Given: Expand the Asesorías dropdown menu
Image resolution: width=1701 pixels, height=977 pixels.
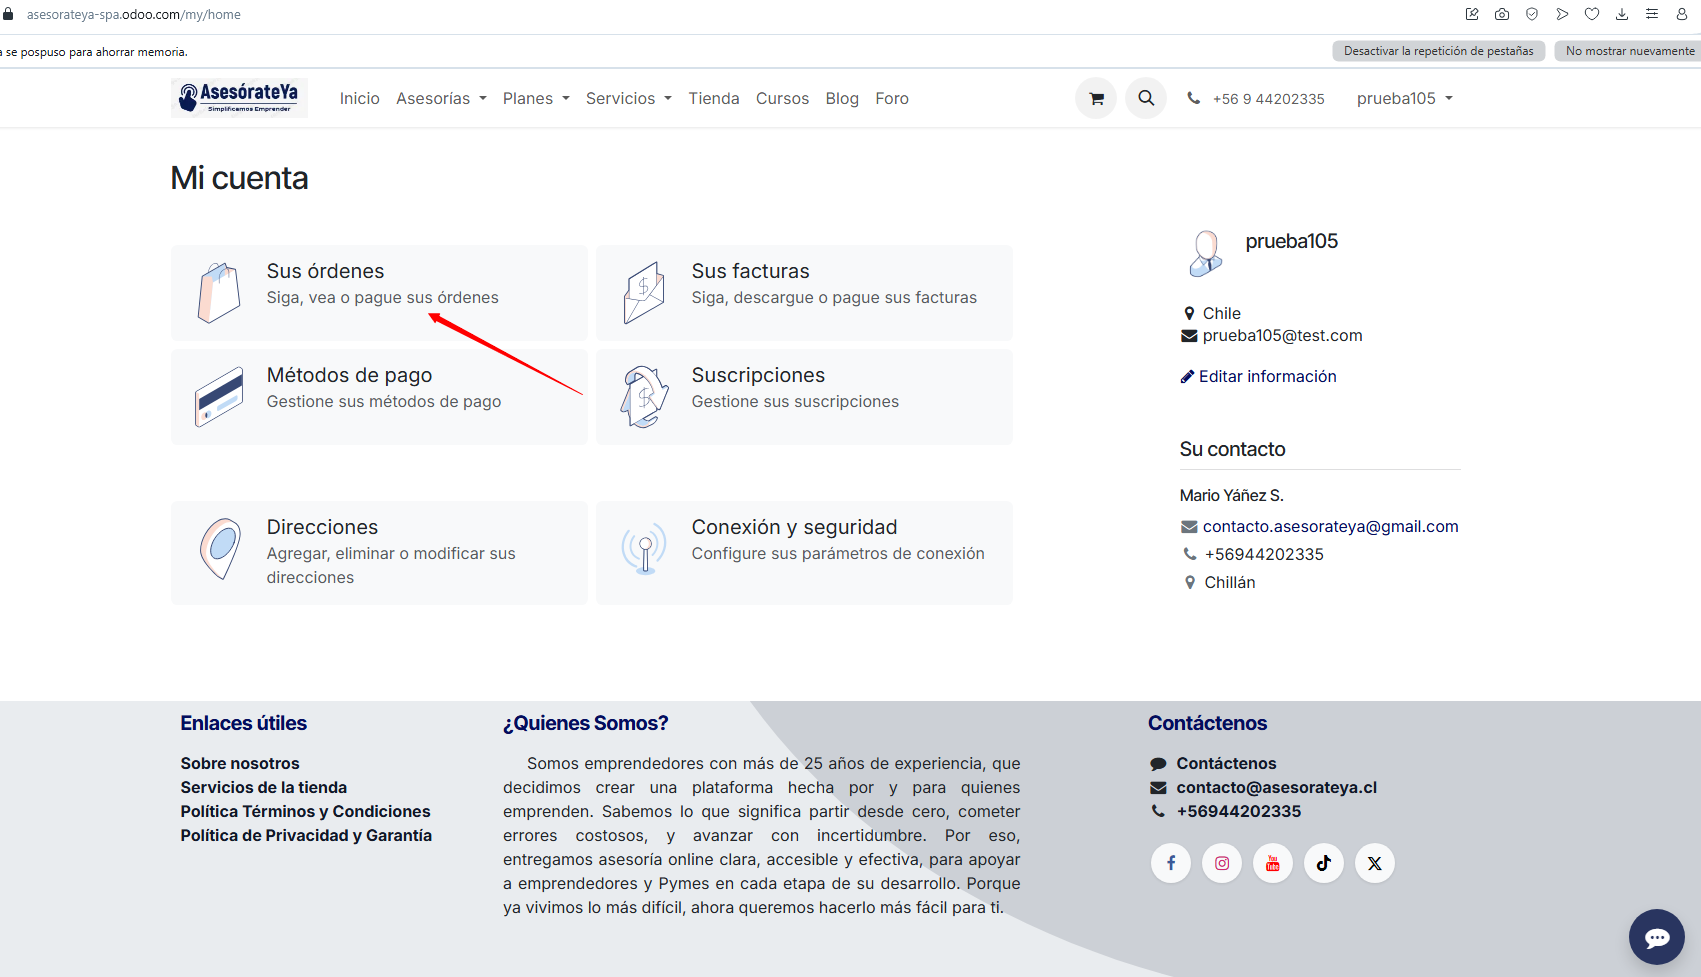Looking at the screenshot, I should (441, 98).
